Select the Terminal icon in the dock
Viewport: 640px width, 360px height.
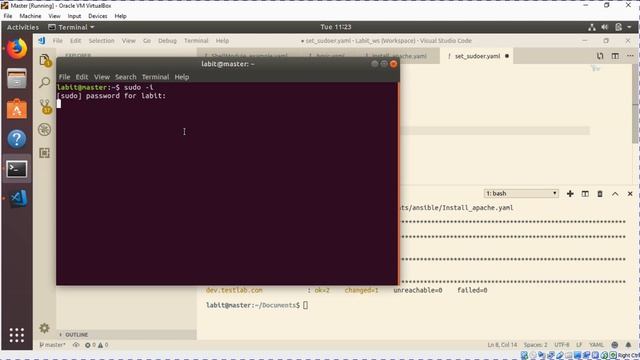pyautogui.click(x=17, y=169)
